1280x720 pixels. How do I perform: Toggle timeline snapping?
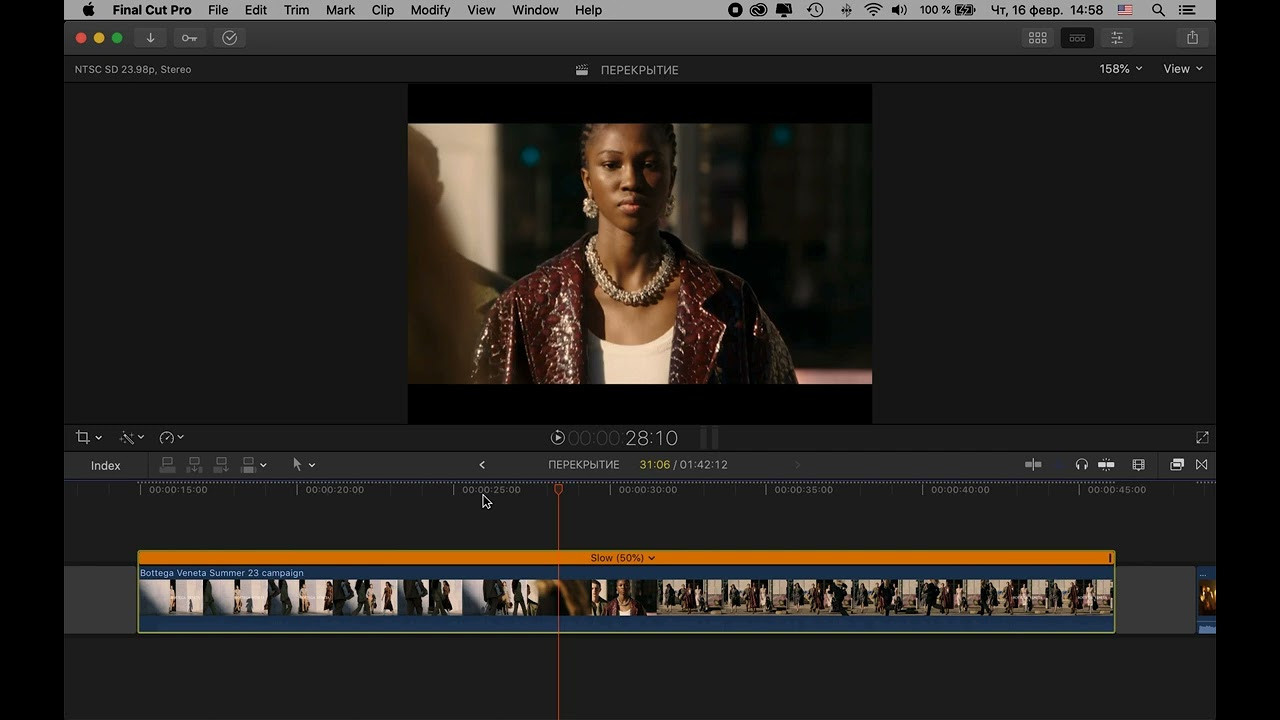coord(1106,465)
